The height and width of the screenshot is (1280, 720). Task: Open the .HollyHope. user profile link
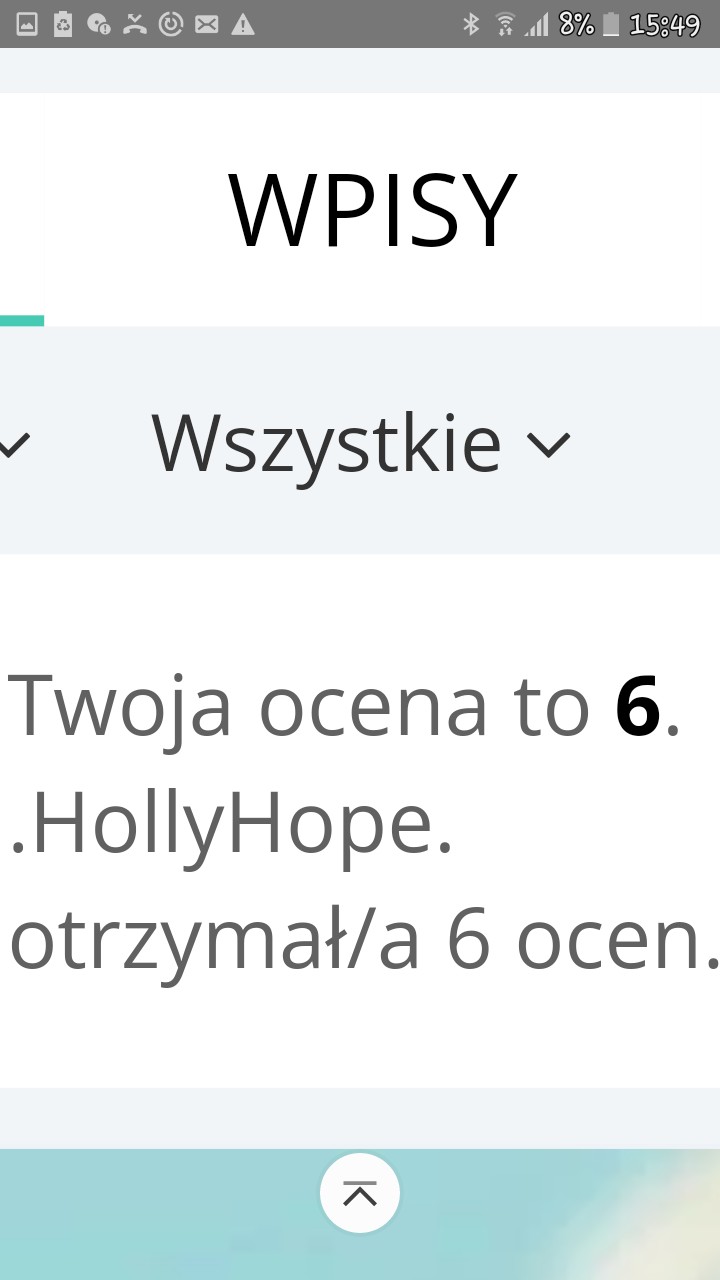pyautogui.click(x=231, y=826)
